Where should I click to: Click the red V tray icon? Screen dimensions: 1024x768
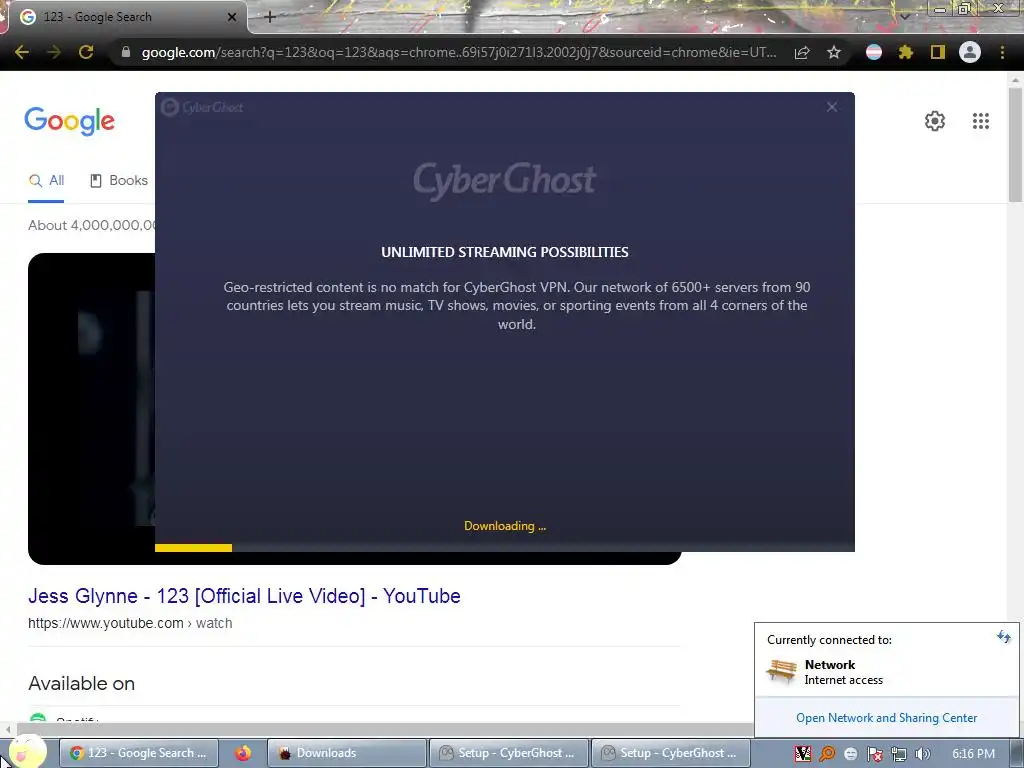point(803,754)
